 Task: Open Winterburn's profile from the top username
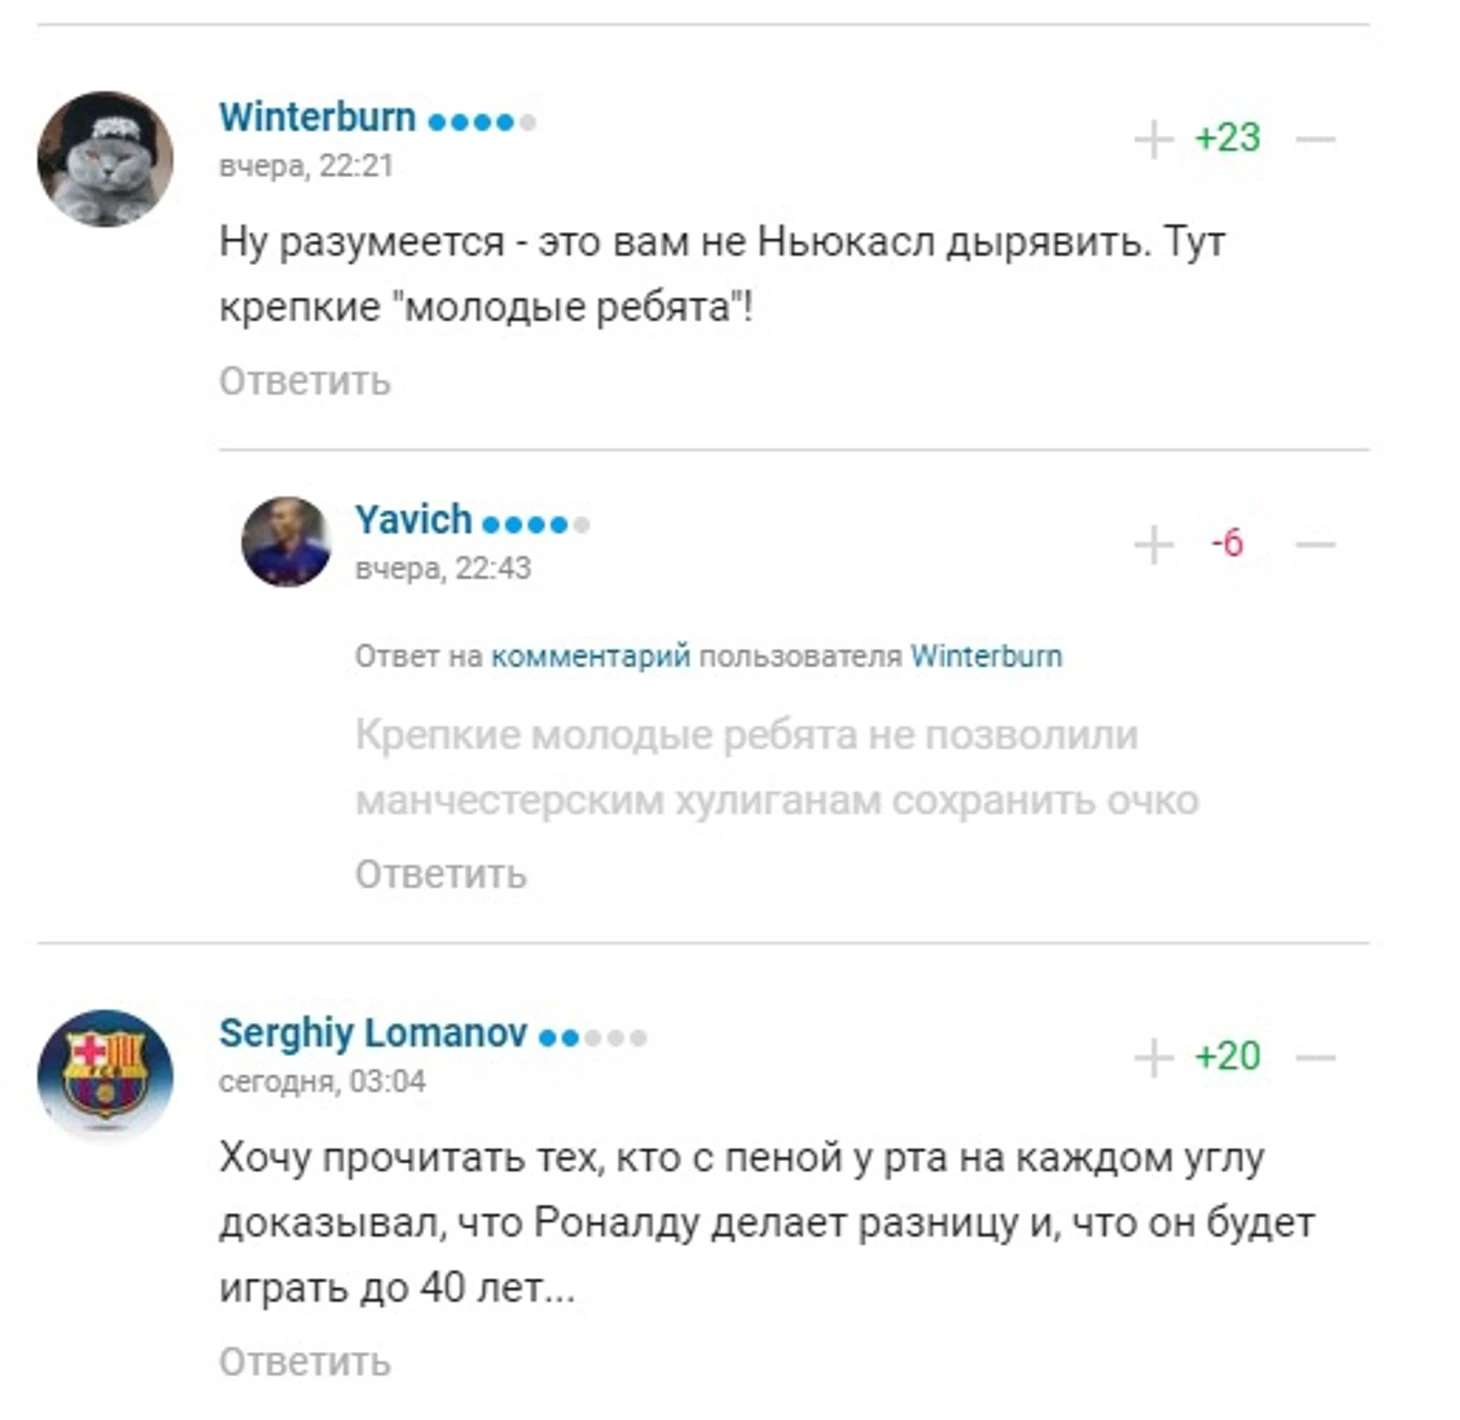point(317,117)
